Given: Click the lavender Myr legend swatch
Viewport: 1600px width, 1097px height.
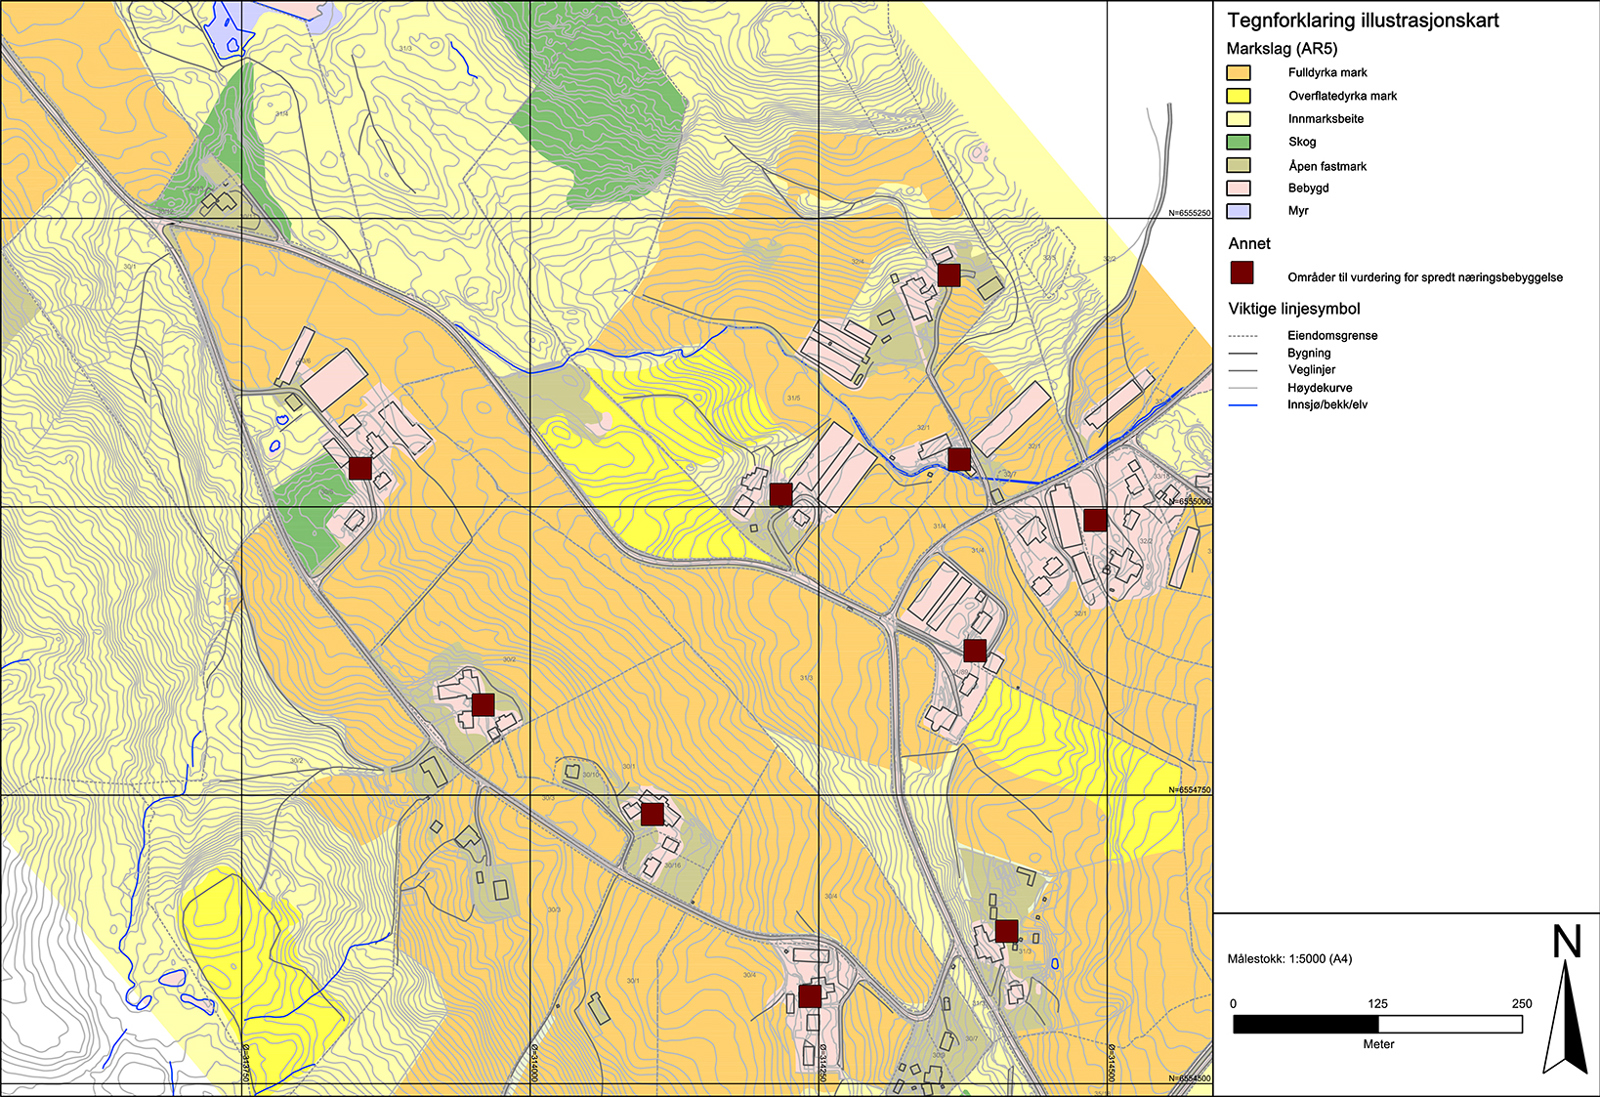Looking at the screenshot, I should (1238, 211).
